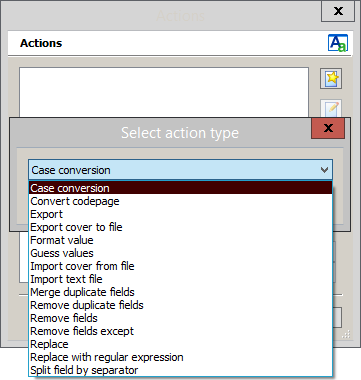
Task: Choose Split field by separator
Action: point(180,370)
